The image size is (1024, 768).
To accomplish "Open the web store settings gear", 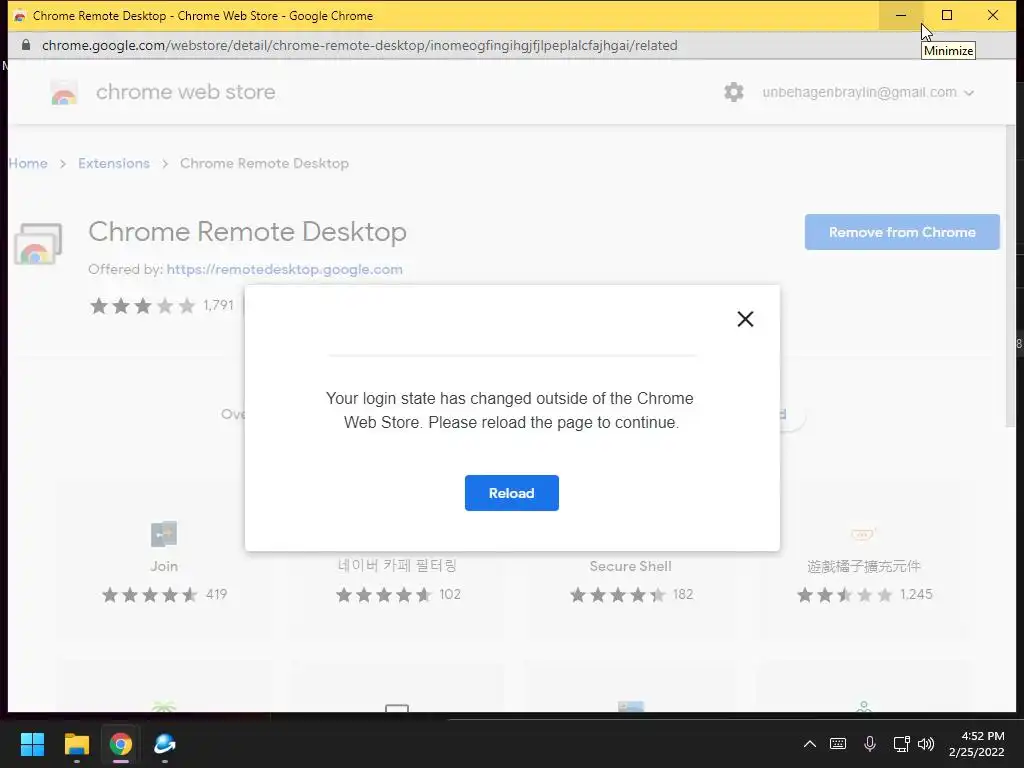I will coord(734,92).
